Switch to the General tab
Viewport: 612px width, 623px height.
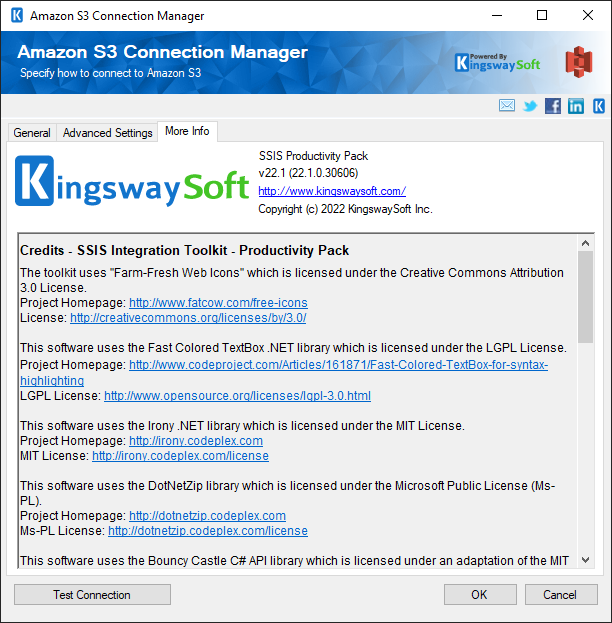[32, 133]
